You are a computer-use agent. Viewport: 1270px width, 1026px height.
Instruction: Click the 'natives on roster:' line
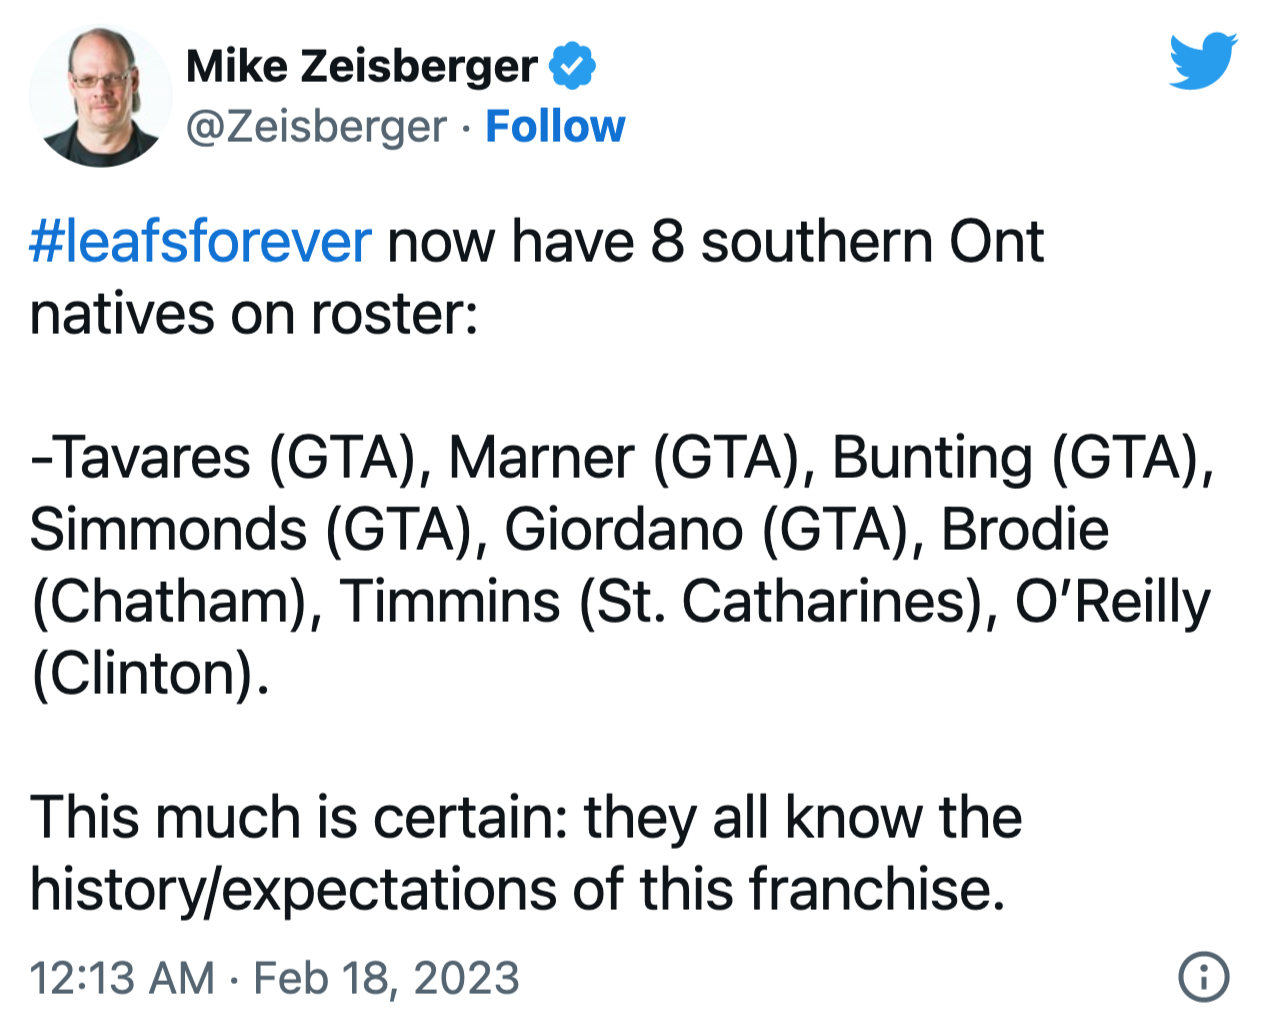click(254, 314)
